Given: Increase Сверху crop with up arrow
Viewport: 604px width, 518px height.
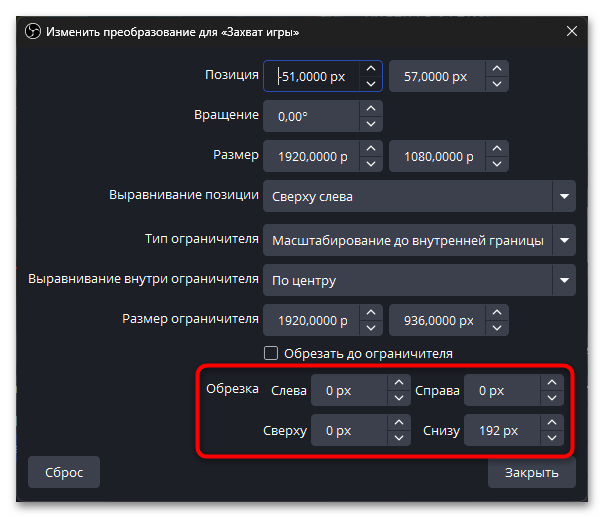Looking at the screenshot, I should coord(399,422).
